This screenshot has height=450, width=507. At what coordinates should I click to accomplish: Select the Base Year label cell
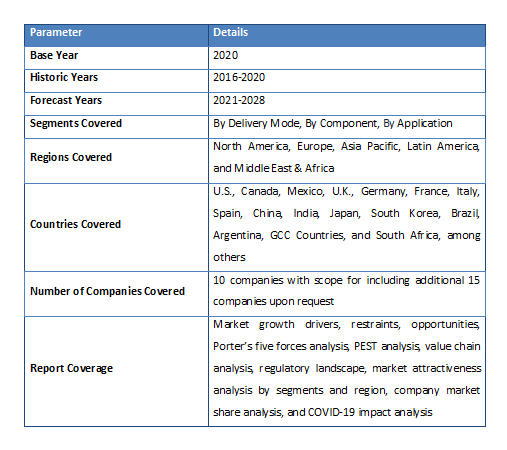[116, 58]
